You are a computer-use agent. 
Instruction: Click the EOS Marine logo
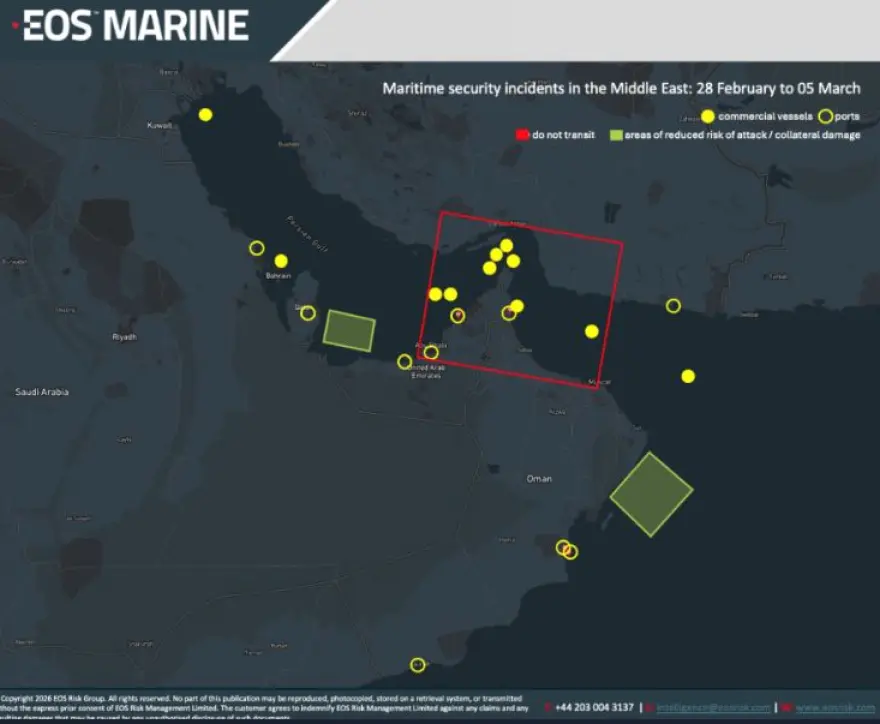pyautogui.click(x=136, y=26)
